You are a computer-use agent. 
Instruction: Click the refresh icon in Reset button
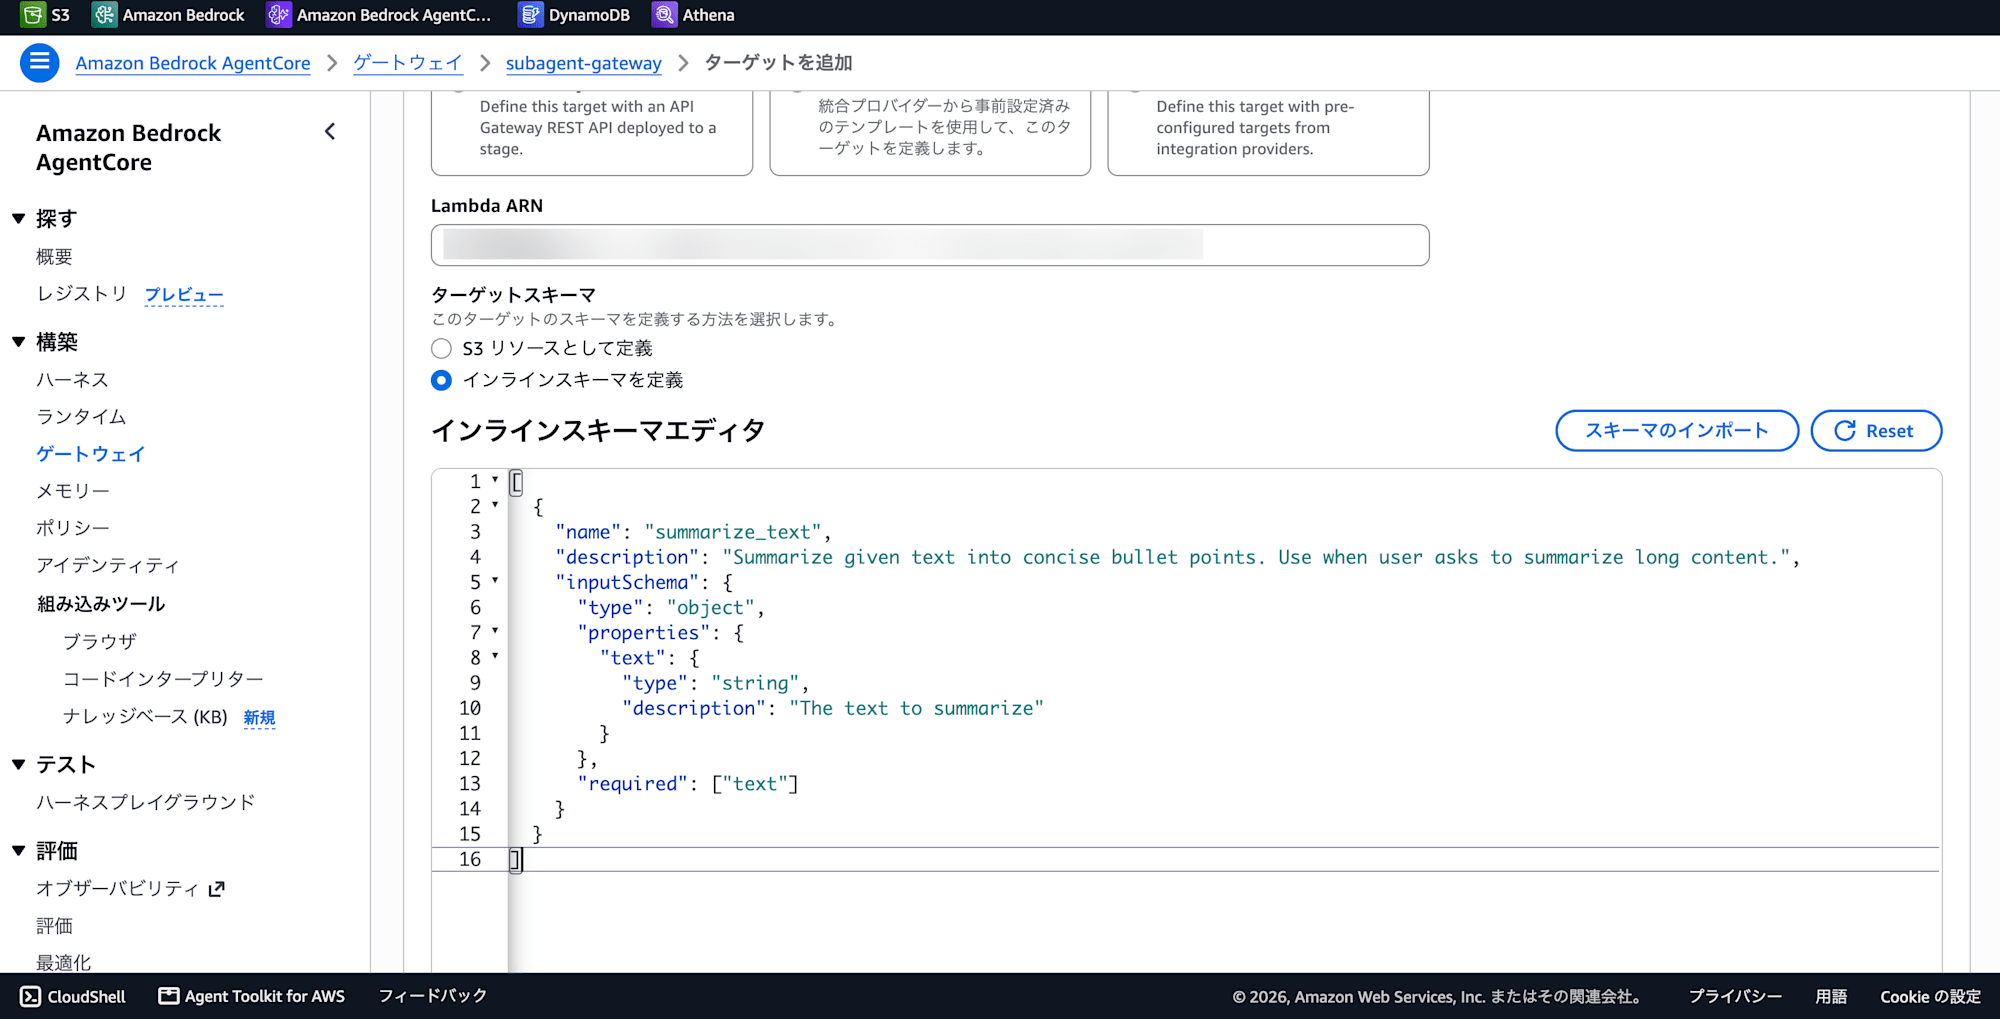point(1845,431)
